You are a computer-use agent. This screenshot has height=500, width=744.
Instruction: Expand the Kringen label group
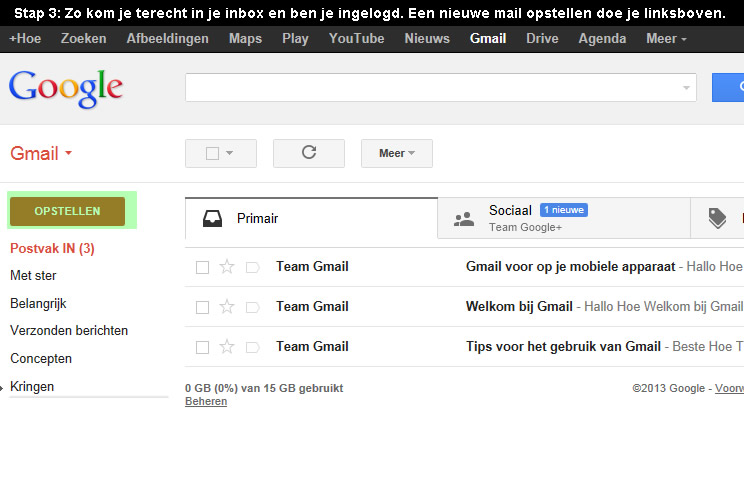[x=2, y=388]
